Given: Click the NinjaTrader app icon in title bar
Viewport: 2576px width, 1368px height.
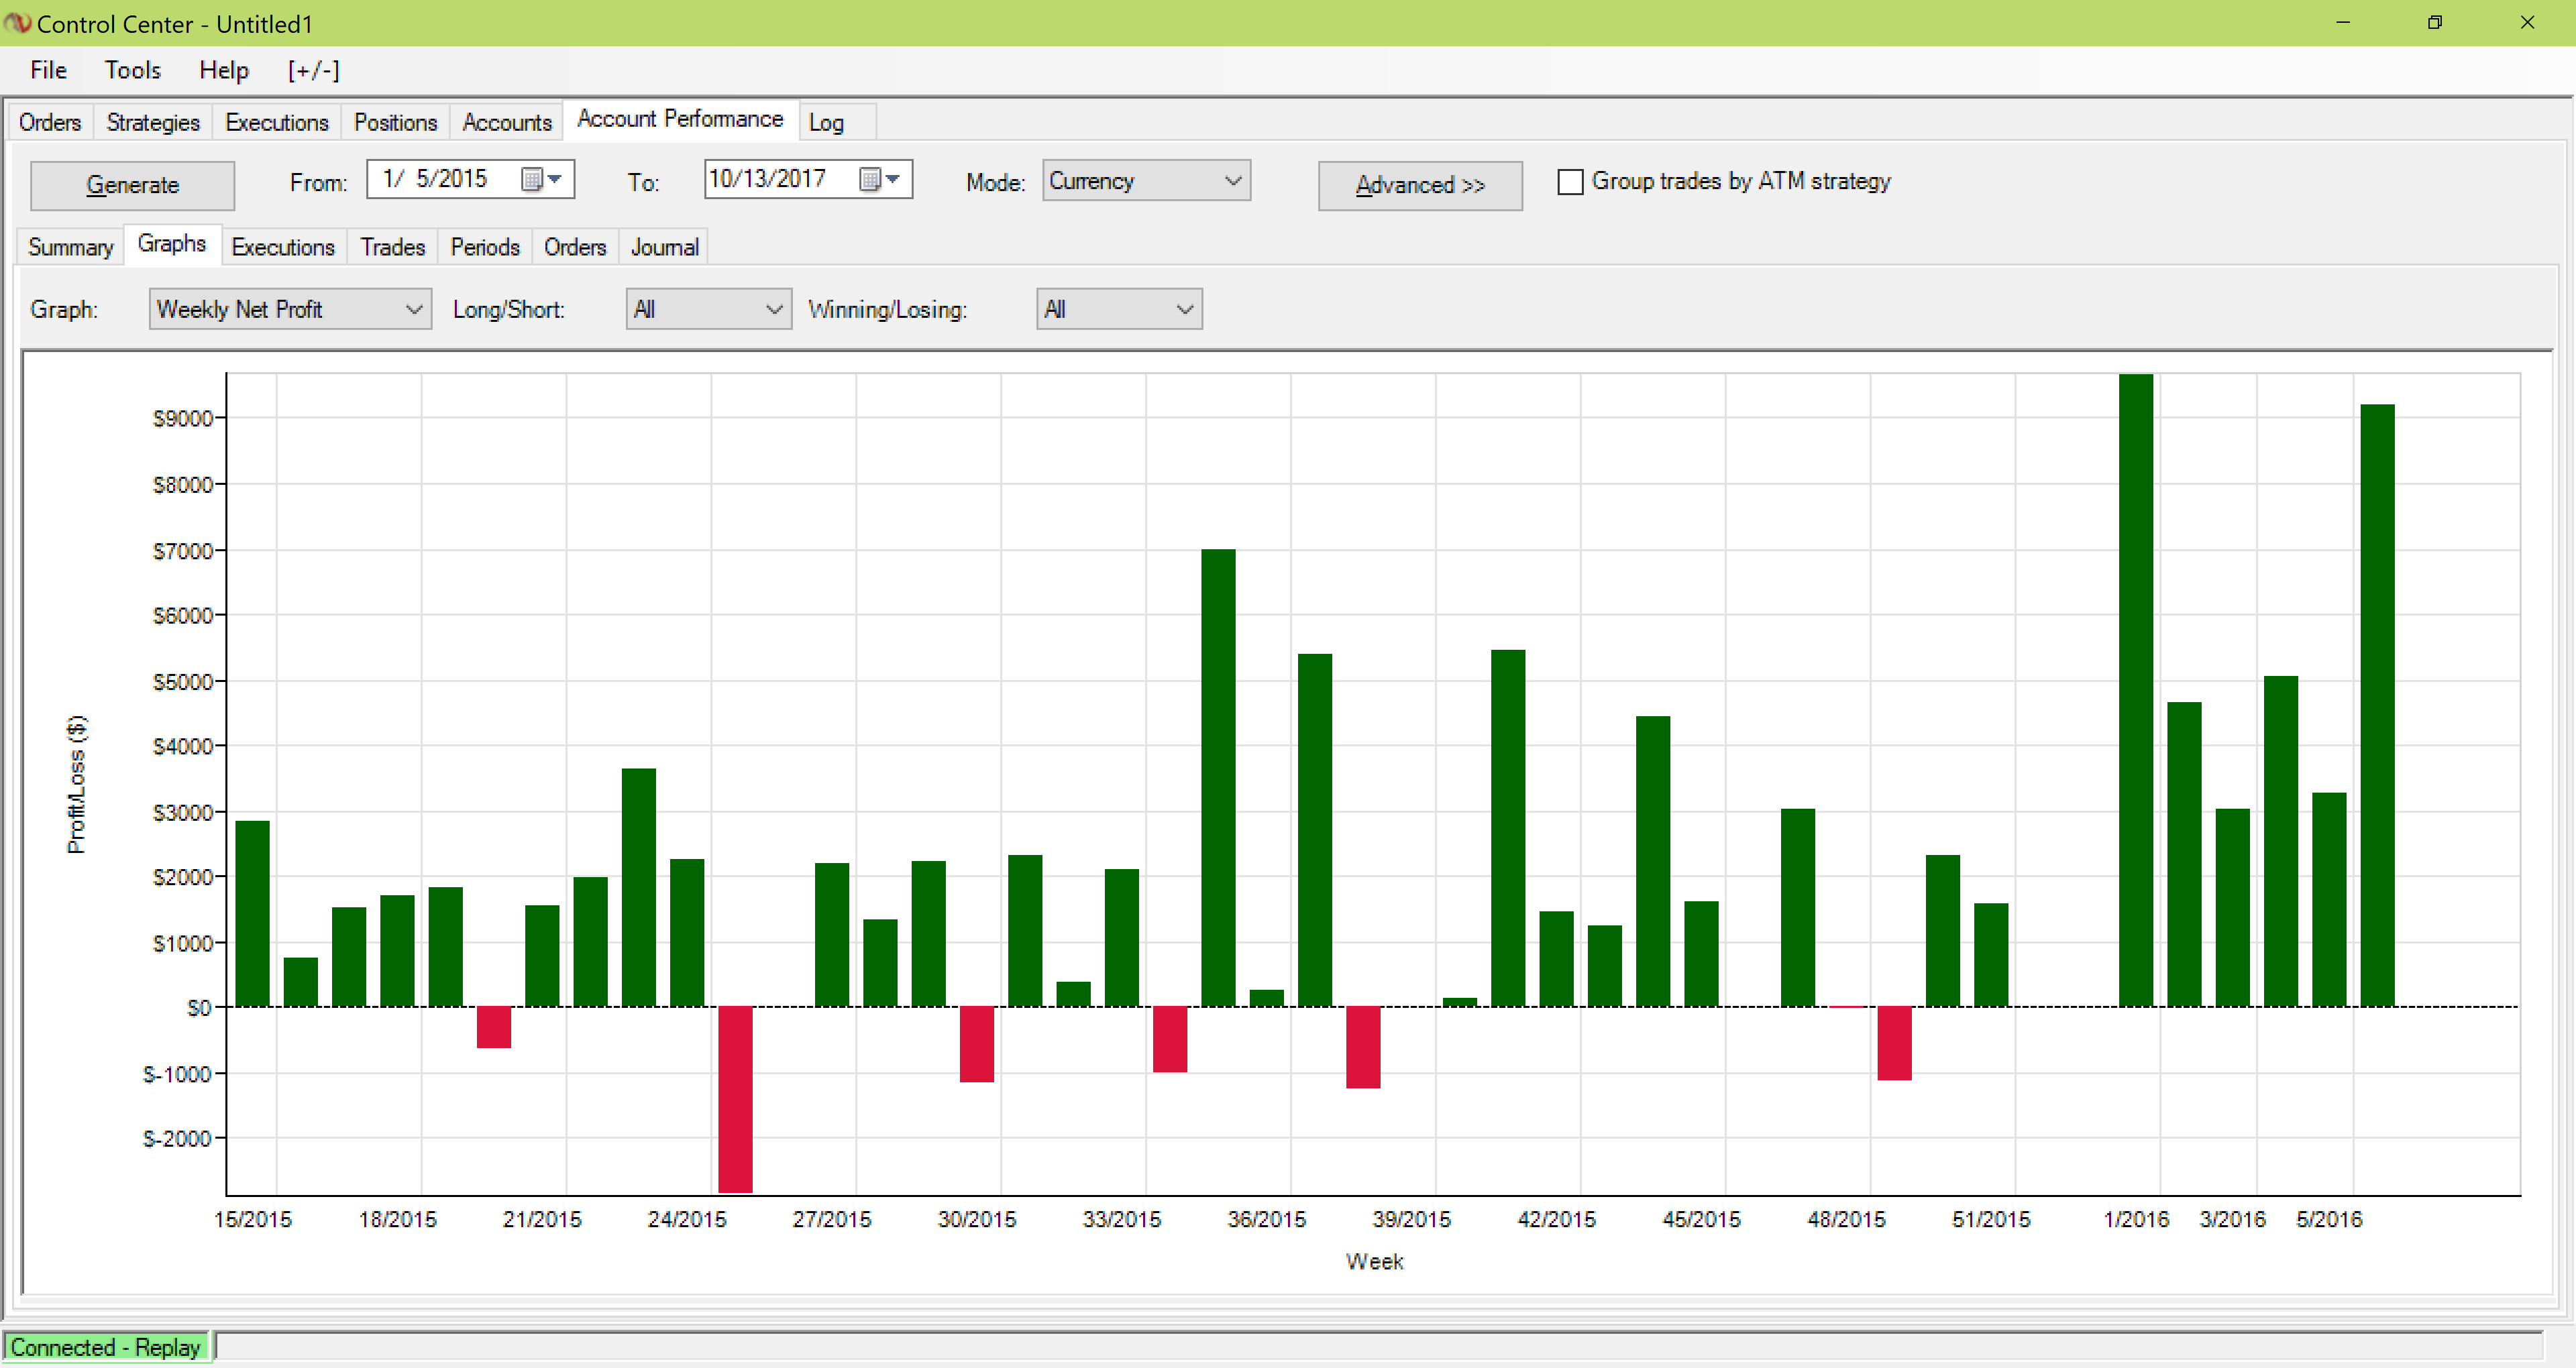Looking at the screenshot, I should point(17,22).
